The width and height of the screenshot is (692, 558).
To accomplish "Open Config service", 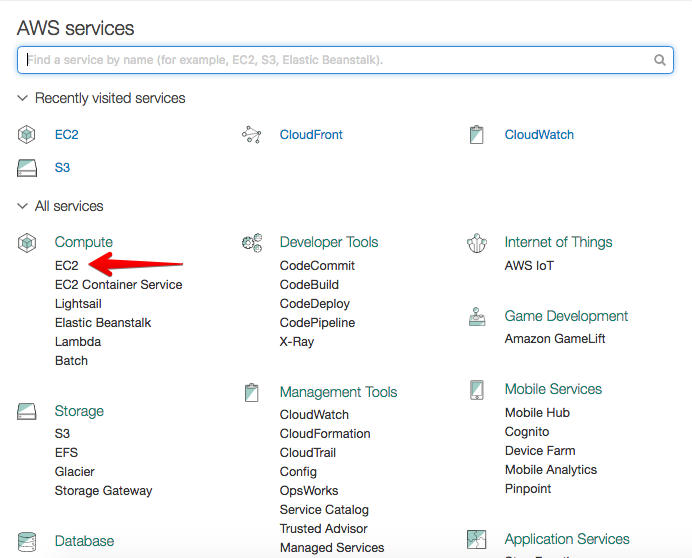I will 298,471.
